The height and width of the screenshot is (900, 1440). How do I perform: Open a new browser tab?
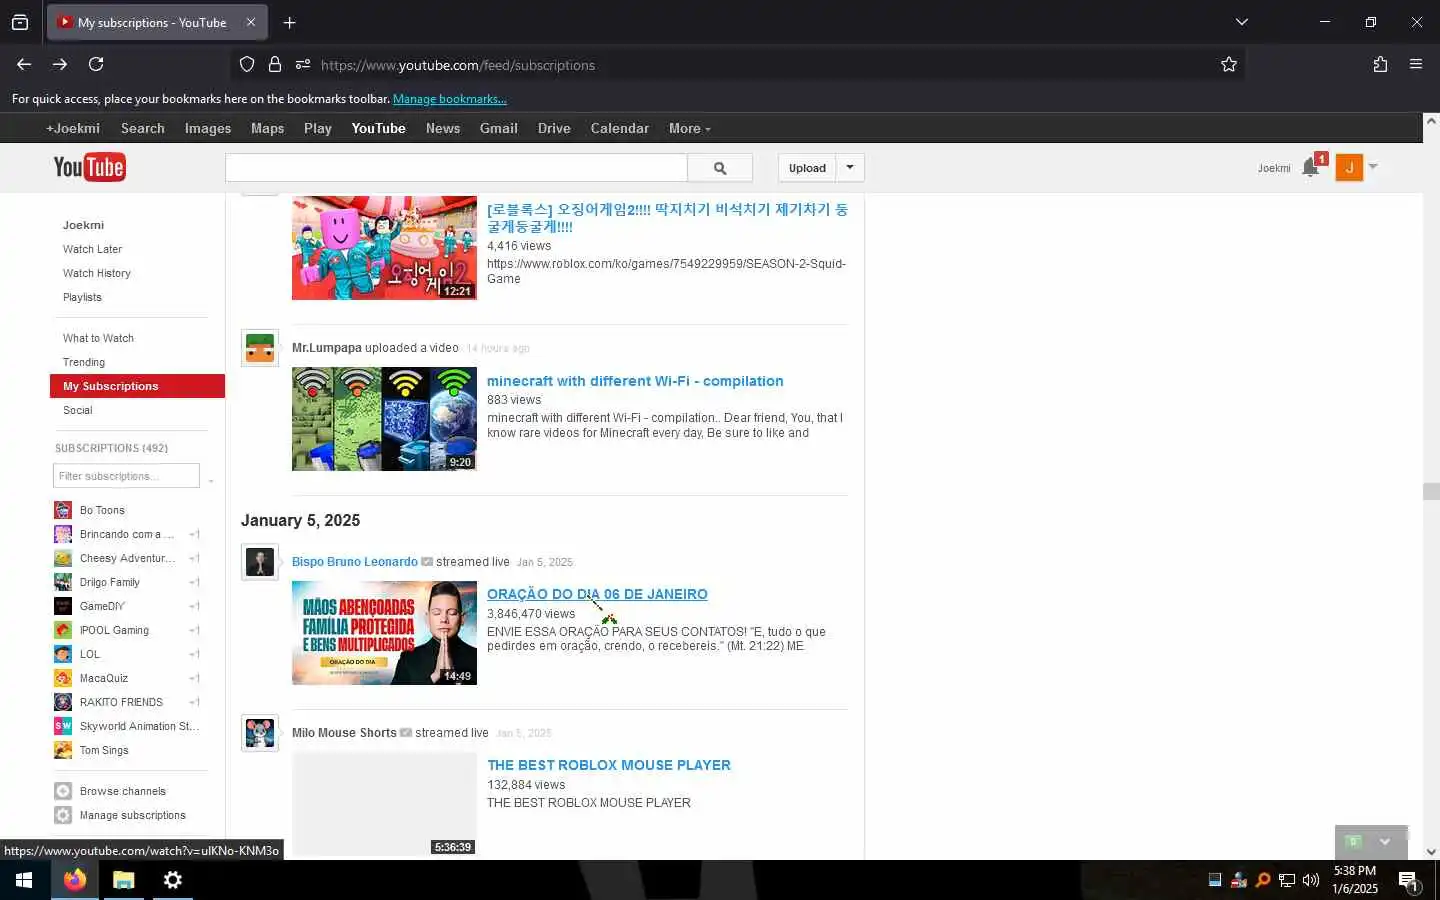(289, 22)
